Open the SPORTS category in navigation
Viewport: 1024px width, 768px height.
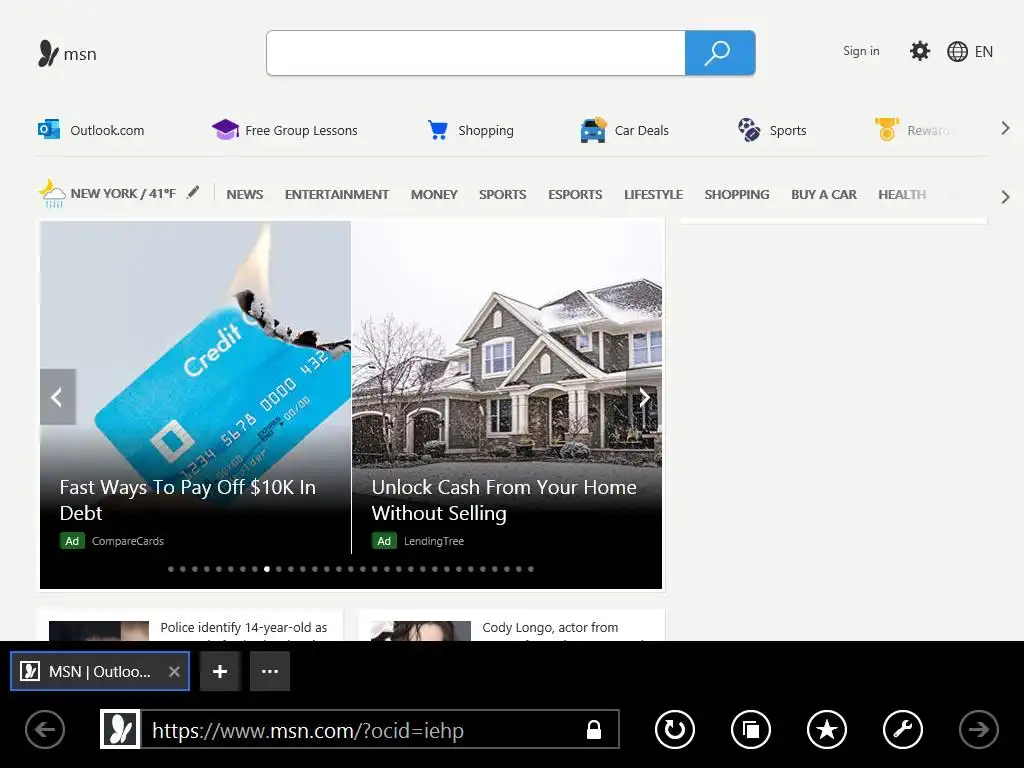point(503,195)
